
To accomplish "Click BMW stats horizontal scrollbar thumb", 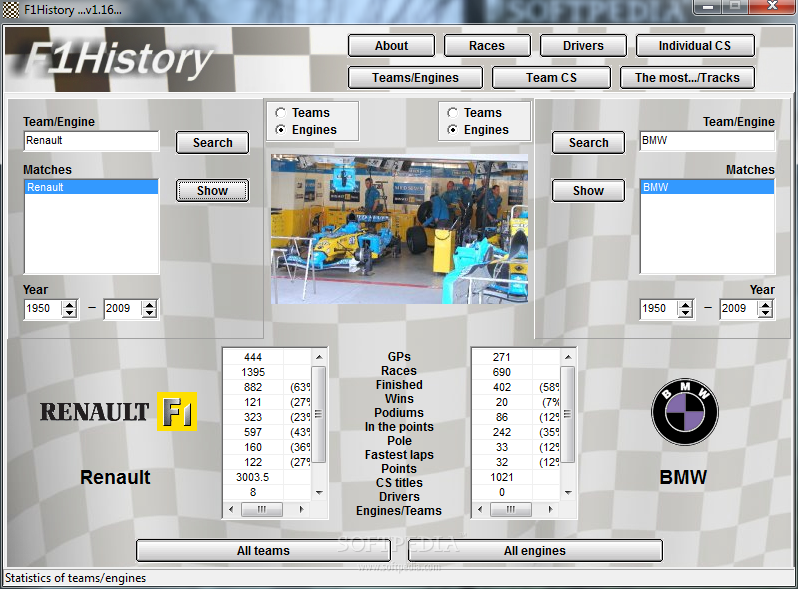I will tap(511, 509).
